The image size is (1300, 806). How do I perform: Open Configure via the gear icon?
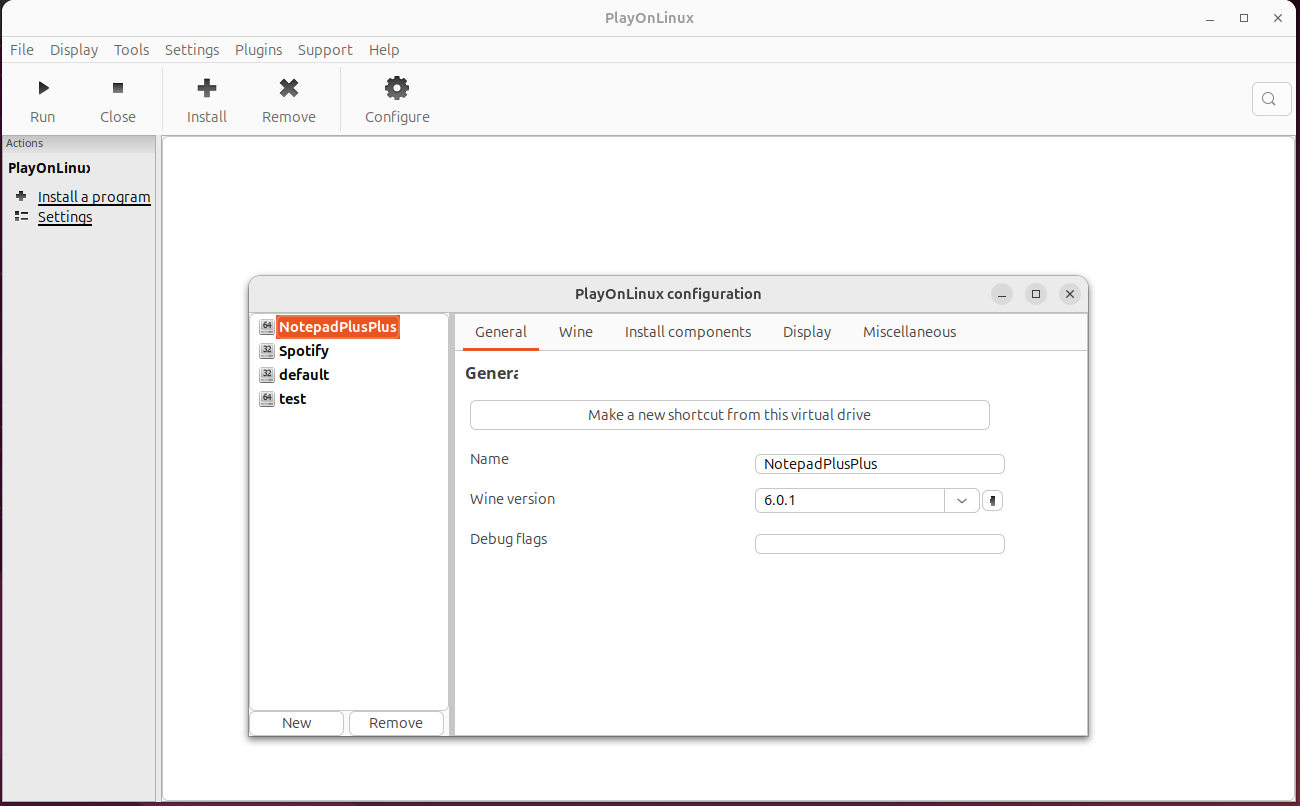pos(397,88)
